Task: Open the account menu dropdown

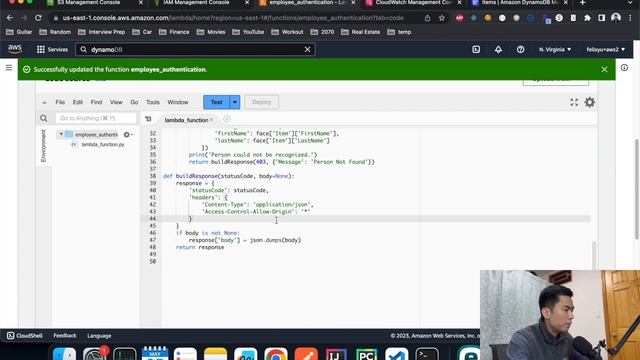Action: [x=606, y=49]
